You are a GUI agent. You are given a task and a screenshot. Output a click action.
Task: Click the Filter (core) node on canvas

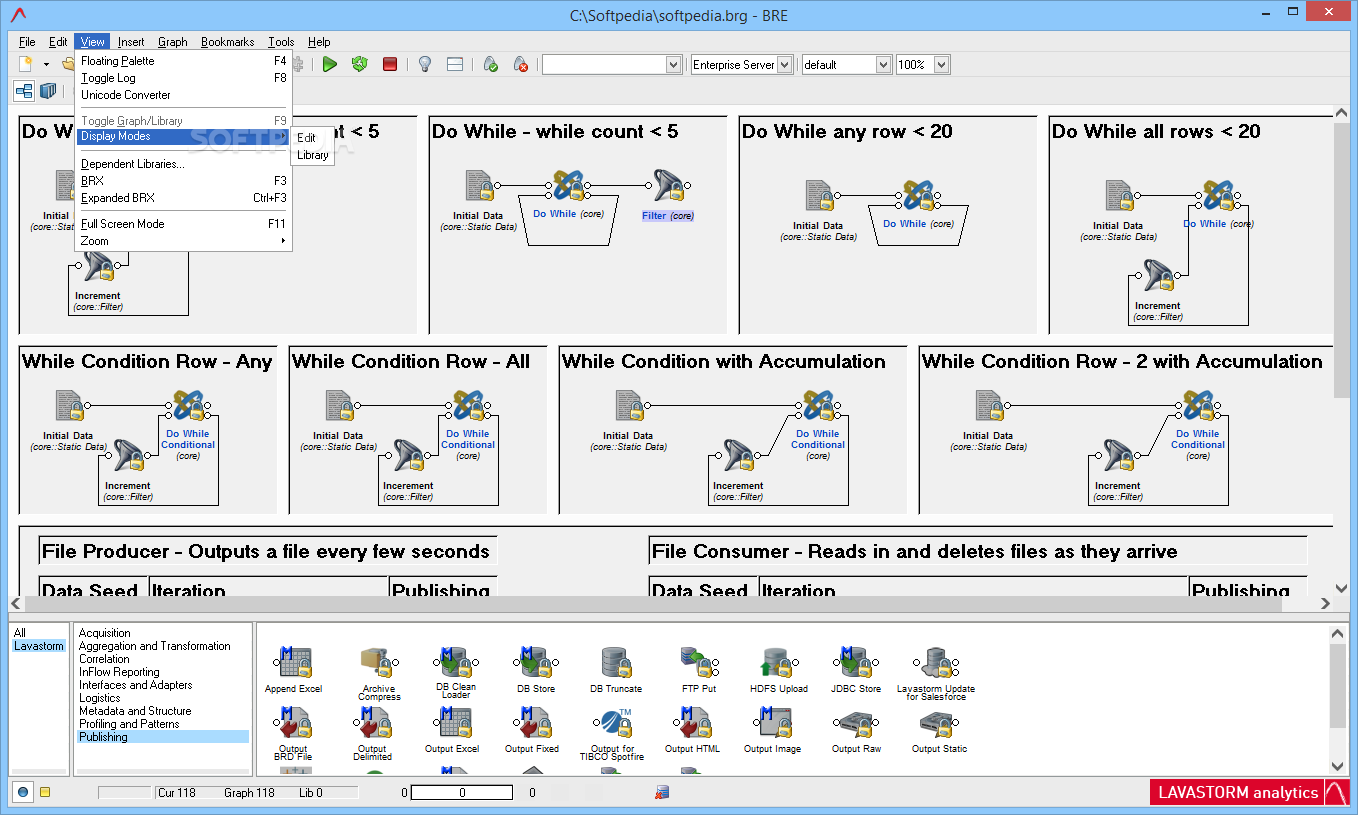click(x=668, y=188)
